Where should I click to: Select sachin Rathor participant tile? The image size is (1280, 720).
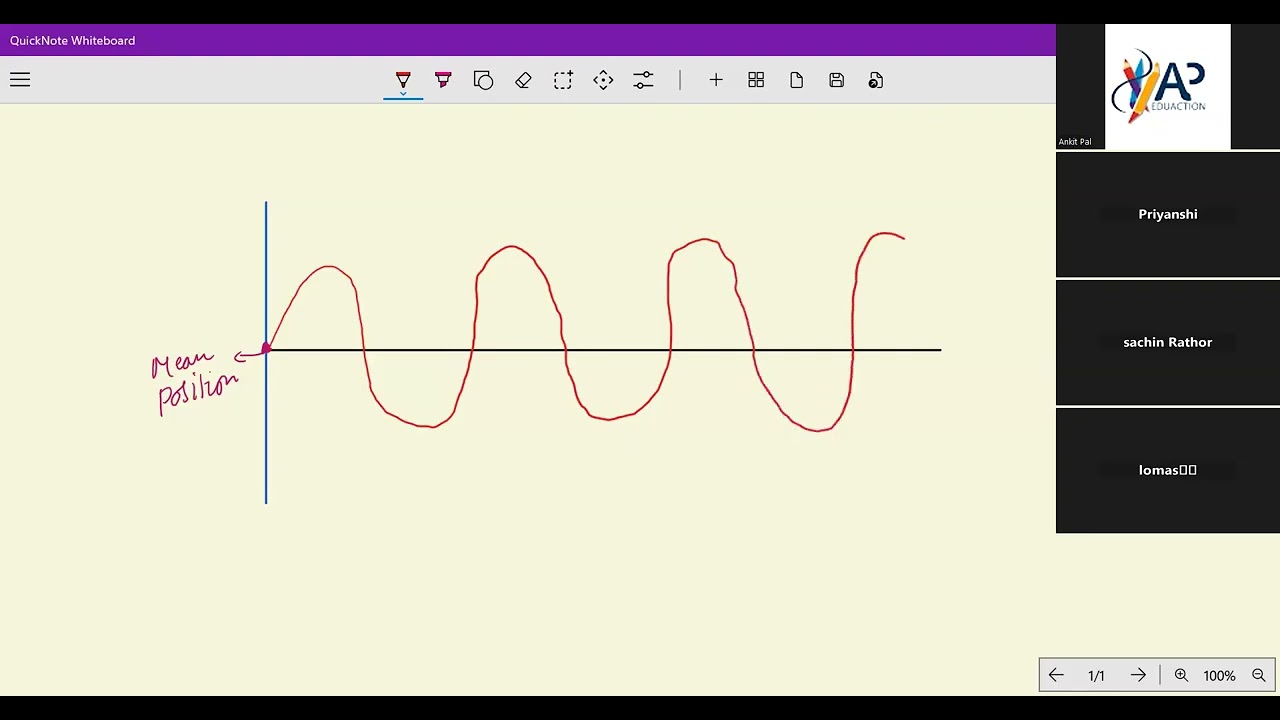point(1168,342)
